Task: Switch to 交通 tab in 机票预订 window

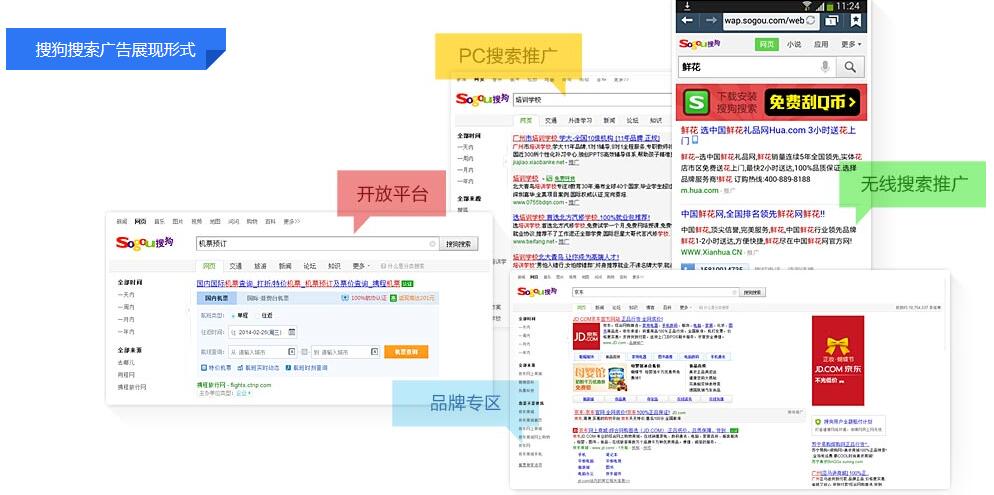Action: coord(235,266)
